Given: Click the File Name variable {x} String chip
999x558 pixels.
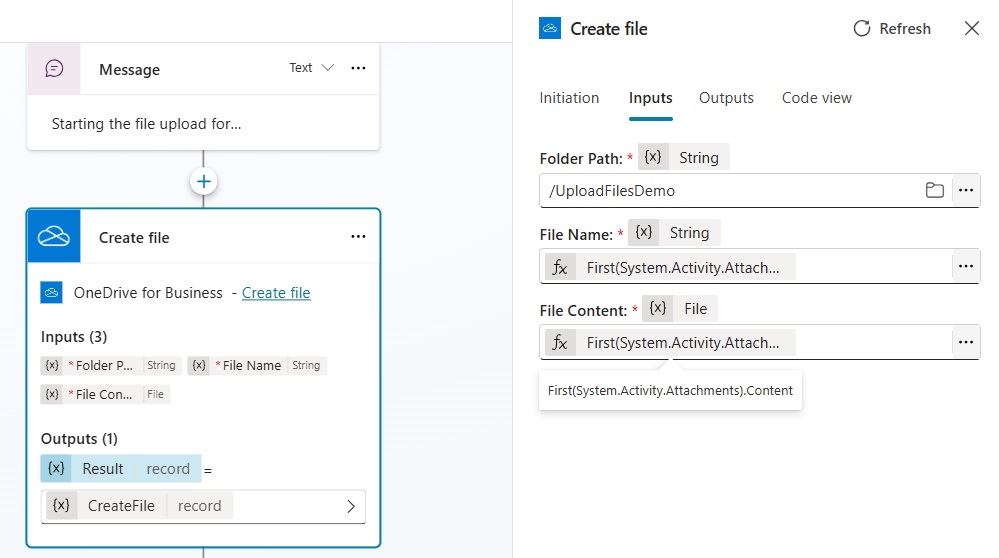Looking at the screenshot, I should tap(674, 232).
